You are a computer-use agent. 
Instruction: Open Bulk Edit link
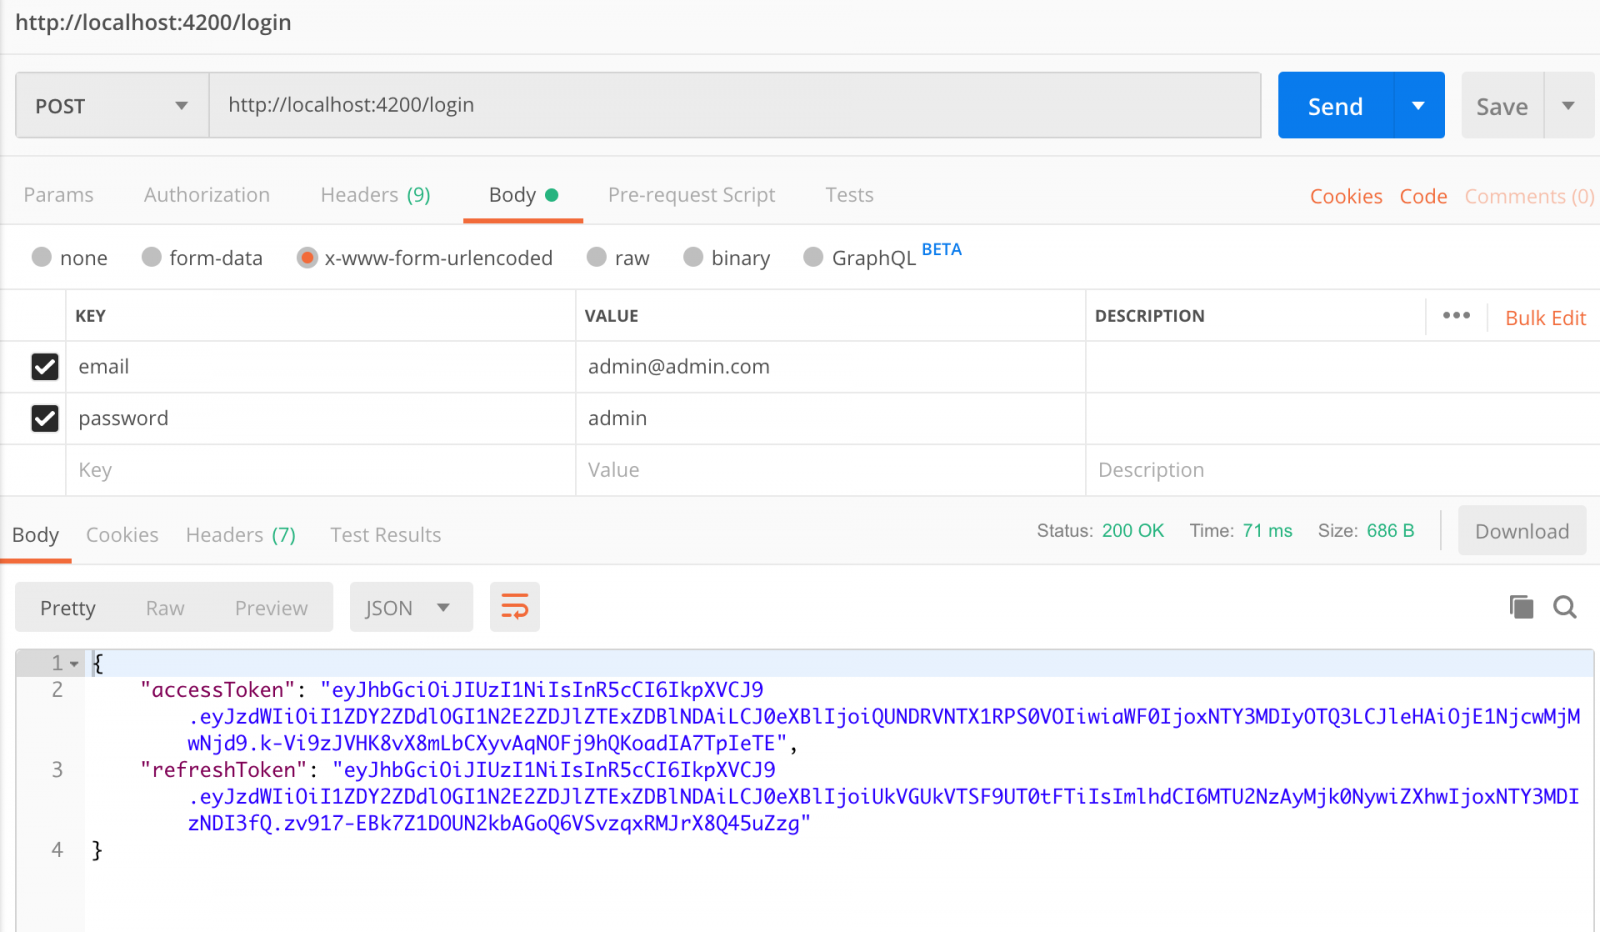pos(1545,318)
